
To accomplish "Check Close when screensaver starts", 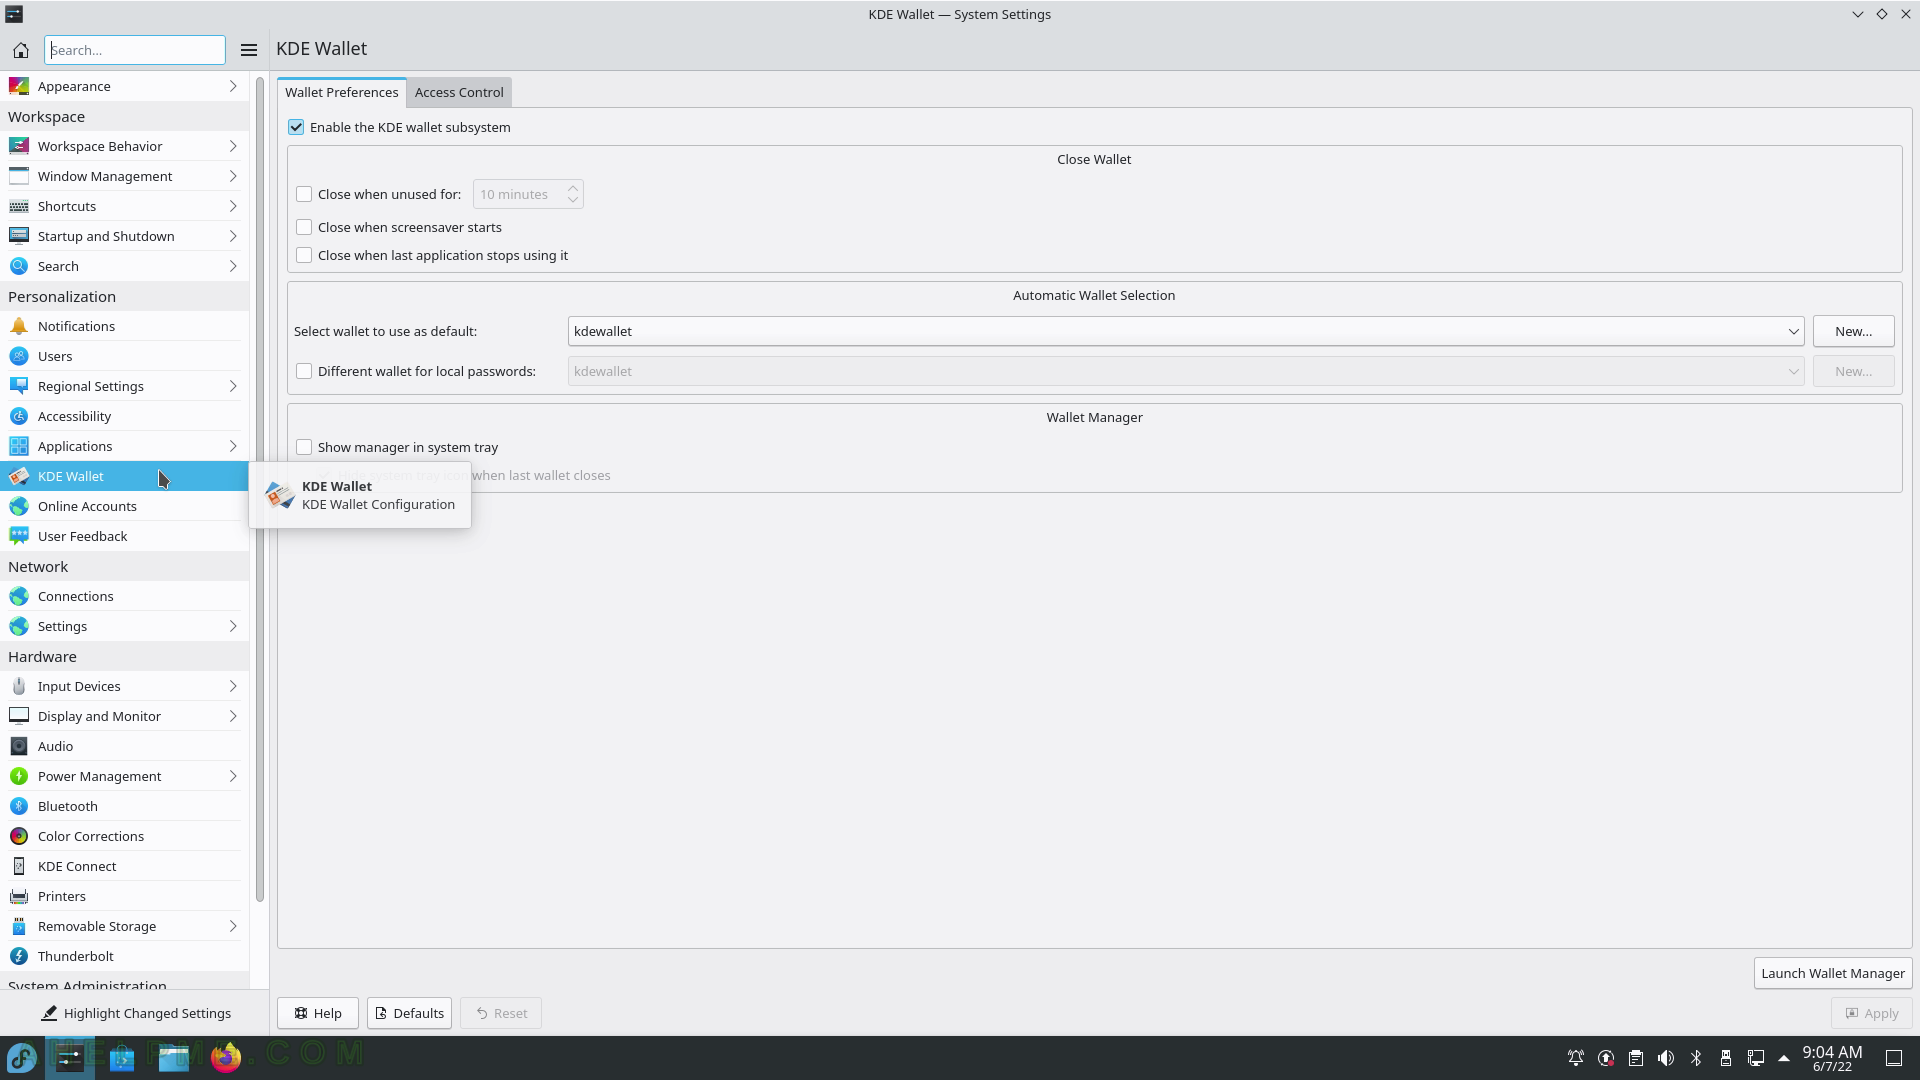I will [304, 227].
